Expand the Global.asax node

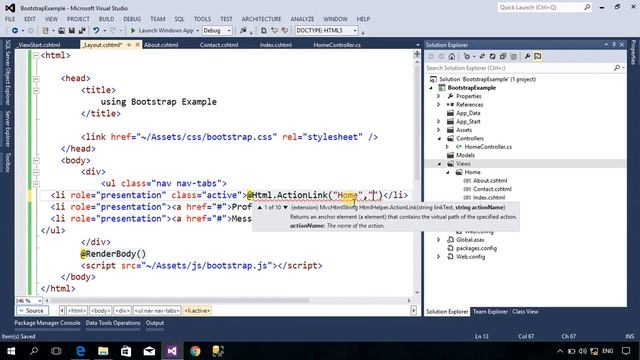pos(439,240)
